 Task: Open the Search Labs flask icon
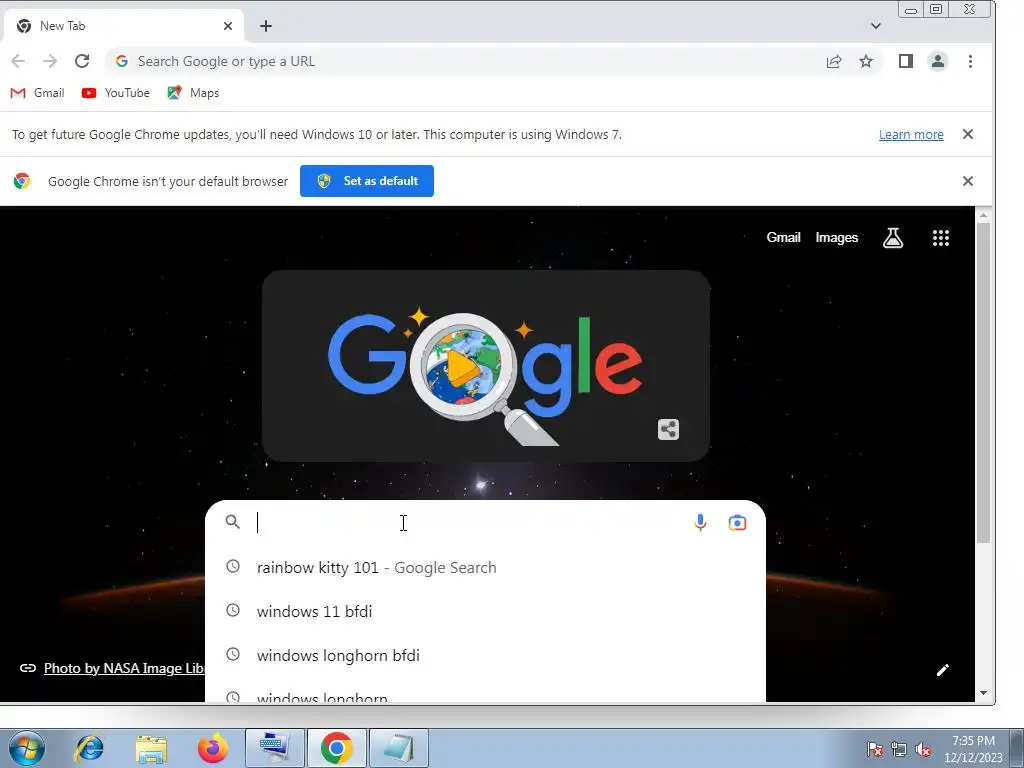(893, 238)
